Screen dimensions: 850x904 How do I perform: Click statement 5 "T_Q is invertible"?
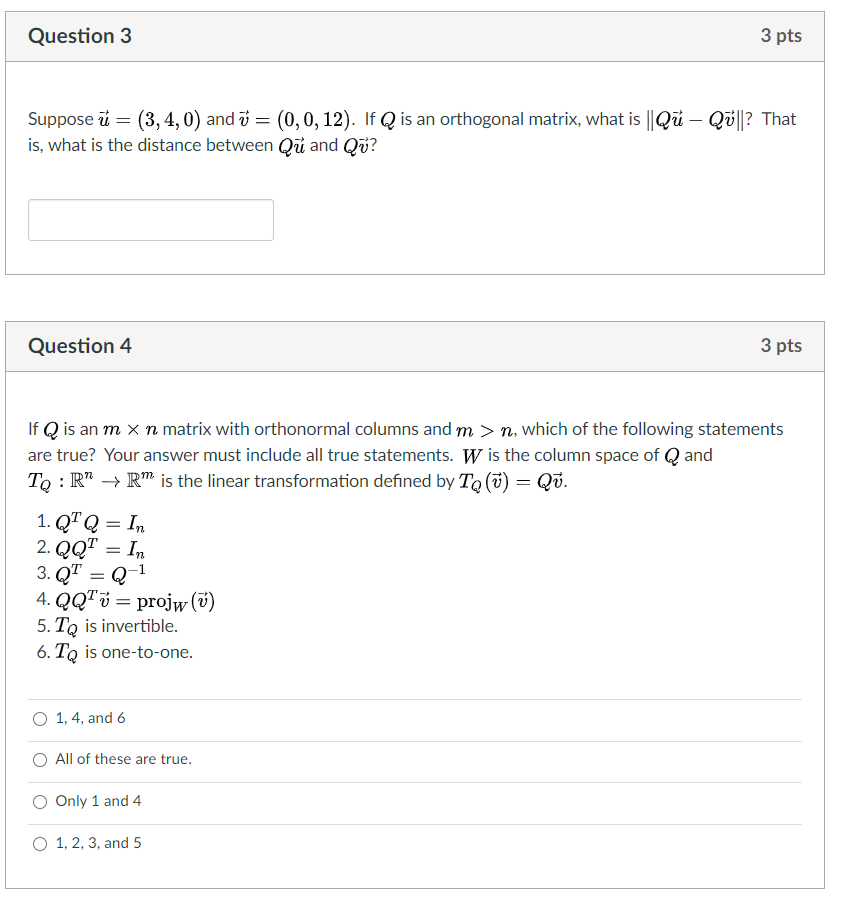coord(105,626)
